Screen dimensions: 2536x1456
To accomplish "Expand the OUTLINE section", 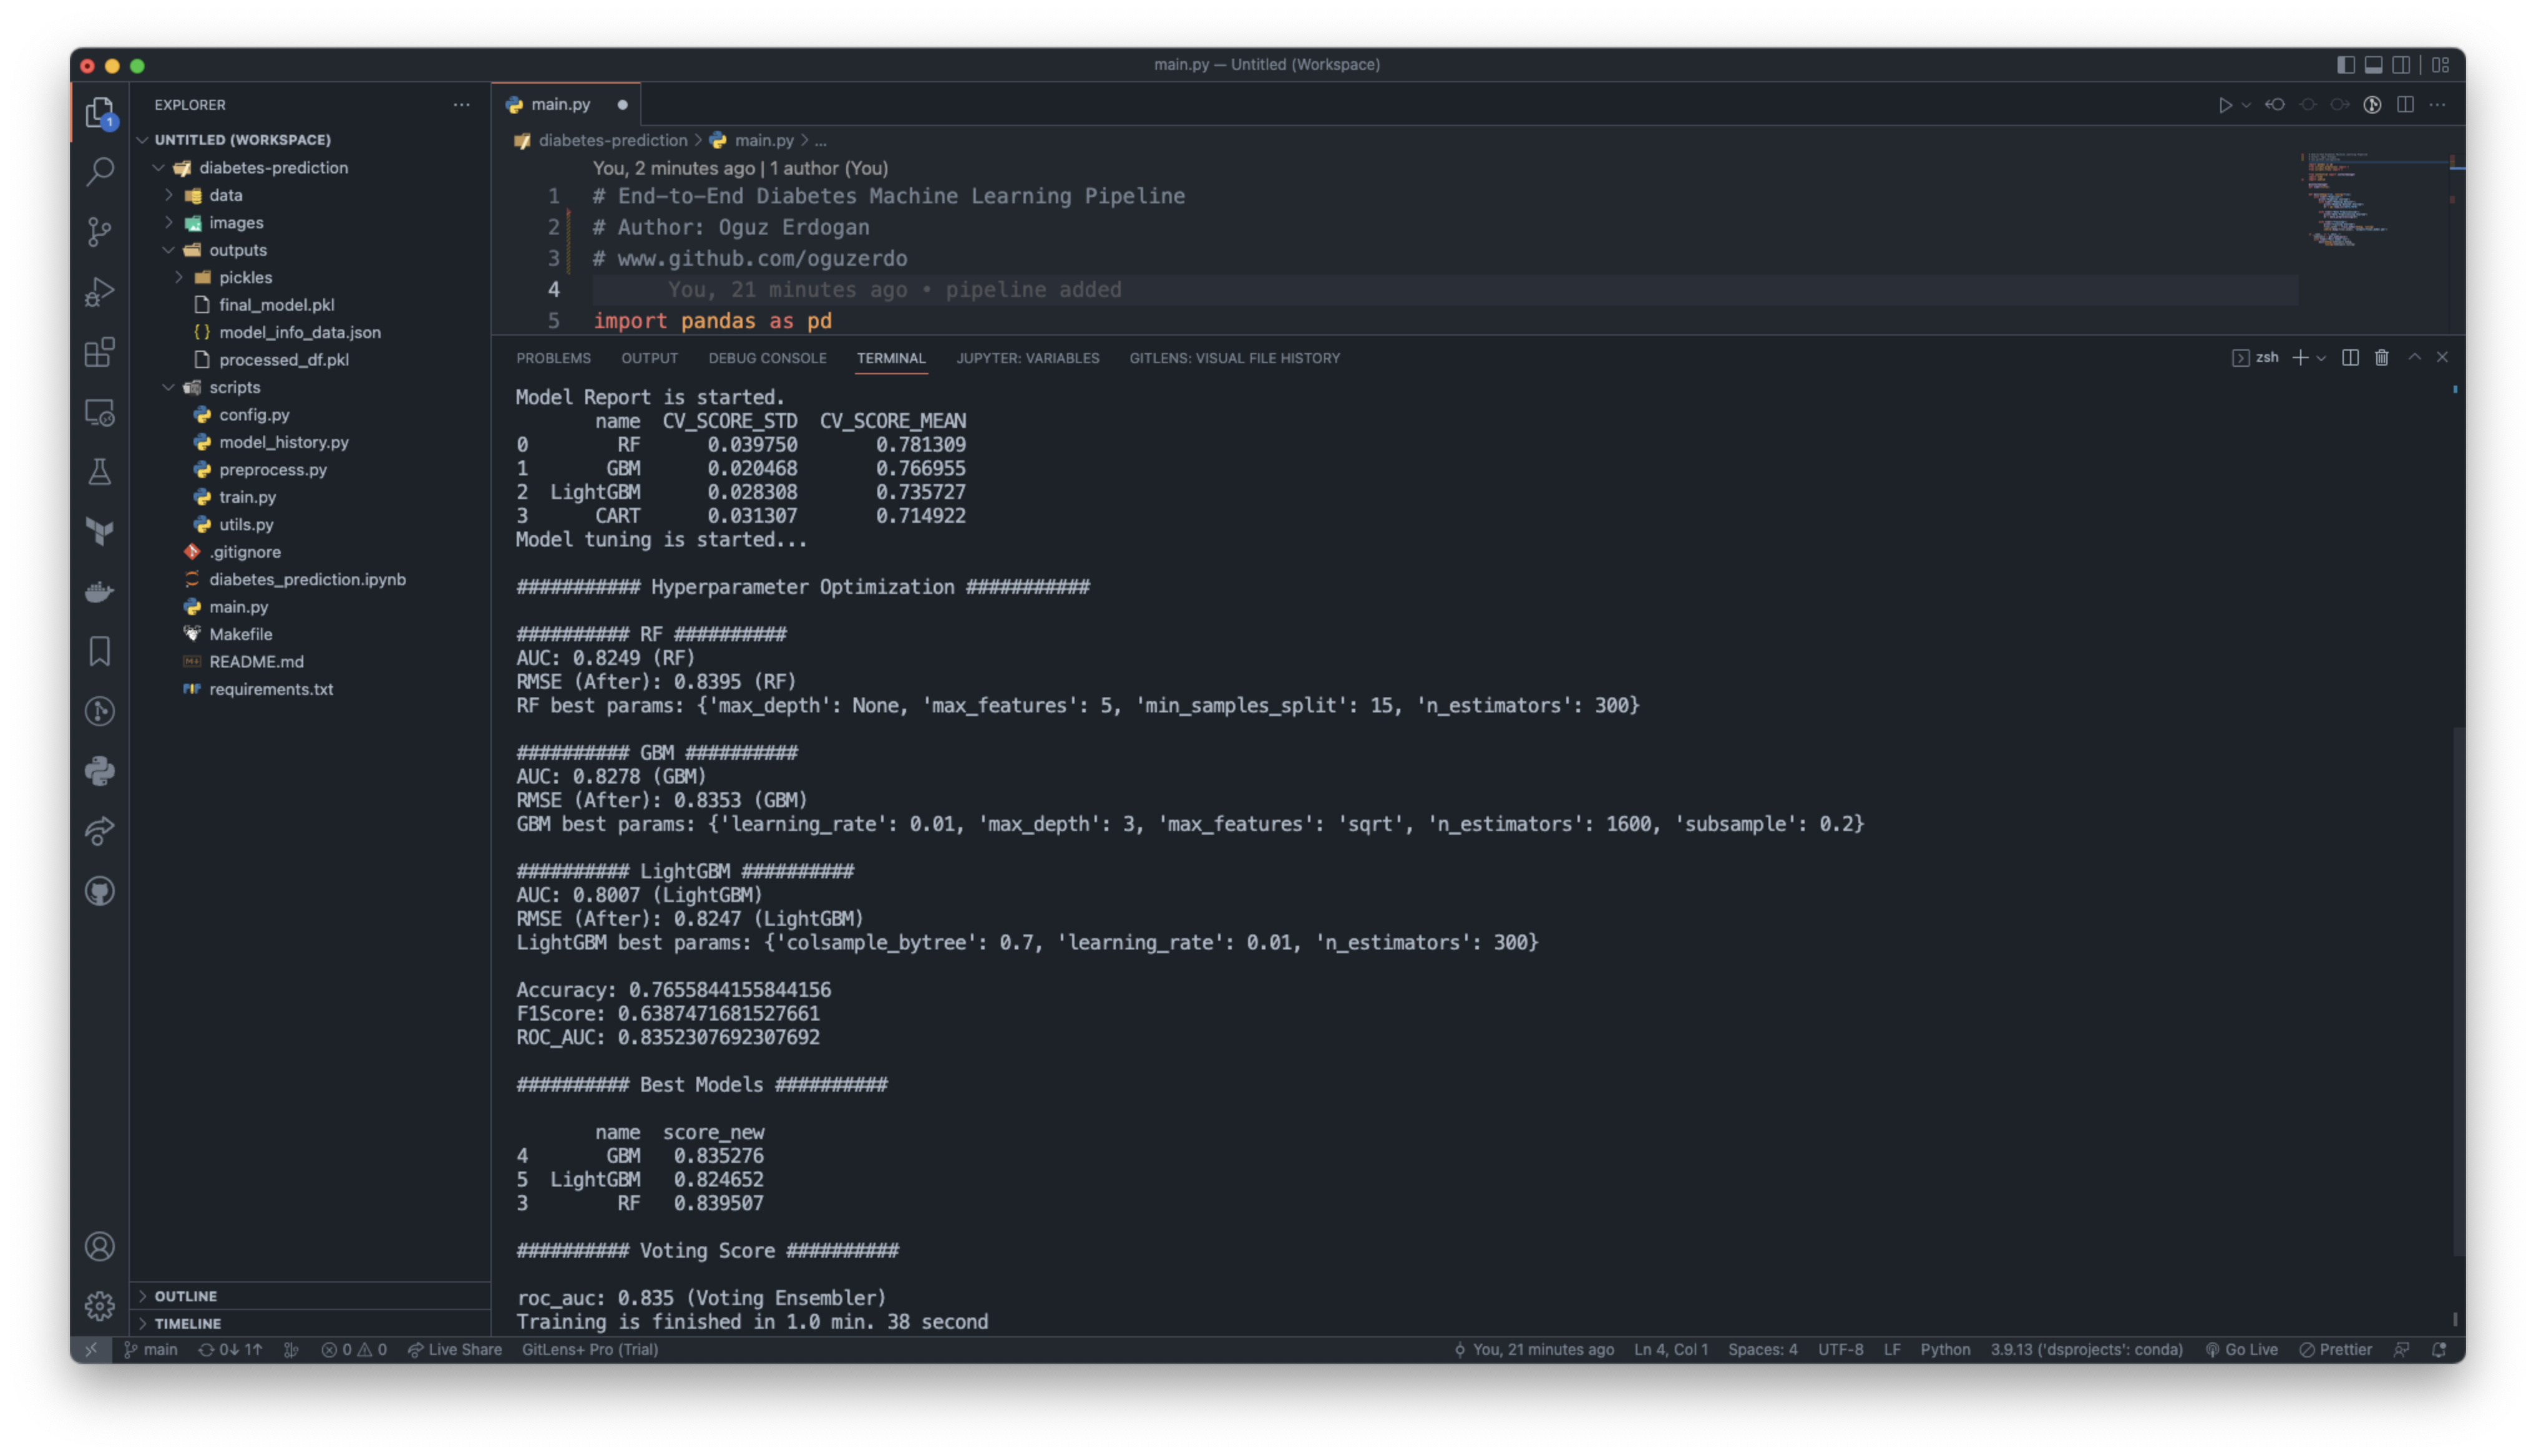I will tap(186, 1296).
